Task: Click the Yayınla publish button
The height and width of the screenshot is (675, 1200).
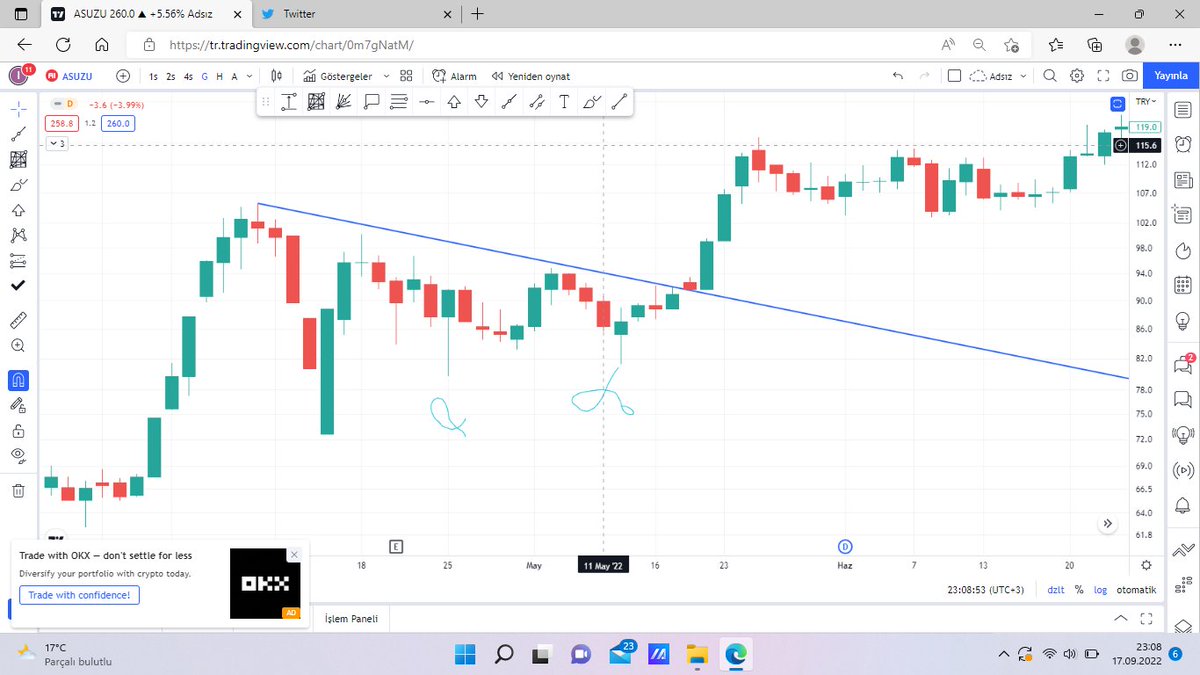Action: [1170, 76]
